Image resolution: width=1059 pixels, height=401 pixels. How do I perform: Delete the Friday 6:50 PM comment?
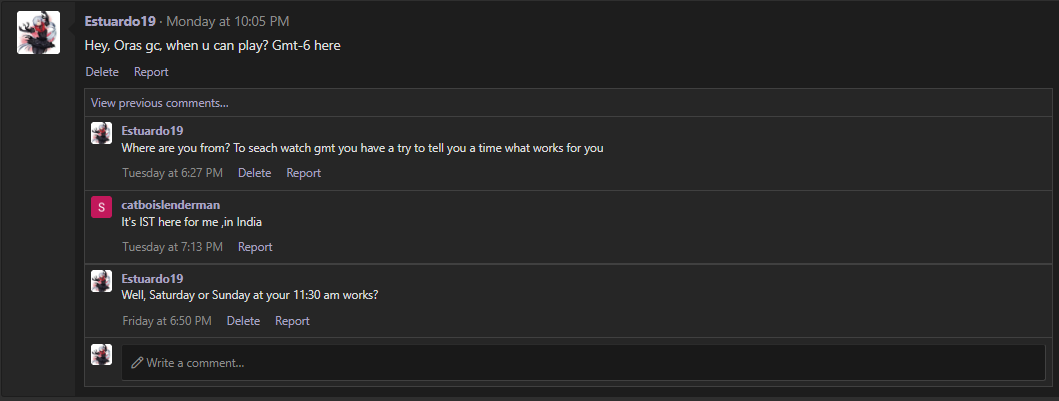pyautogui.click(x=243, y=321)
